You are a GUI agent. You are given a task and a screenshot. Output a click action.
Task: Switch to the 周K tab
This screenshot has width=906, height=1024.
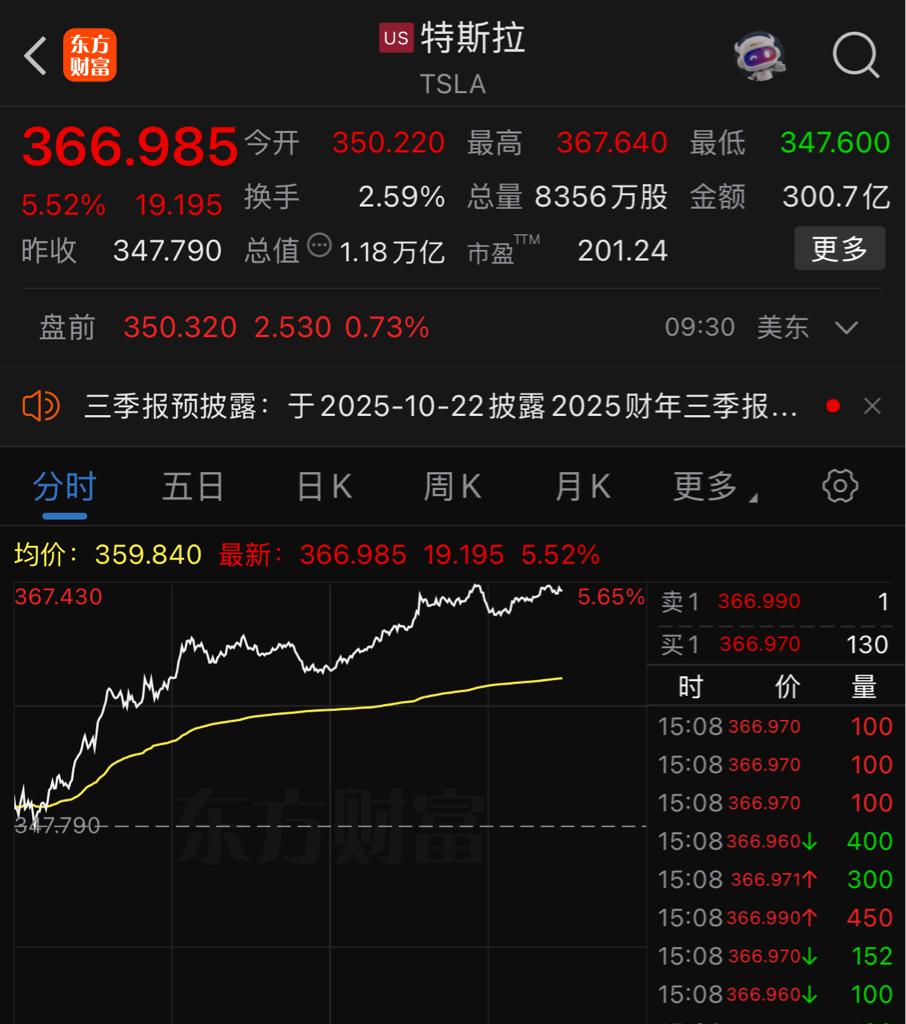click(452, 487)
